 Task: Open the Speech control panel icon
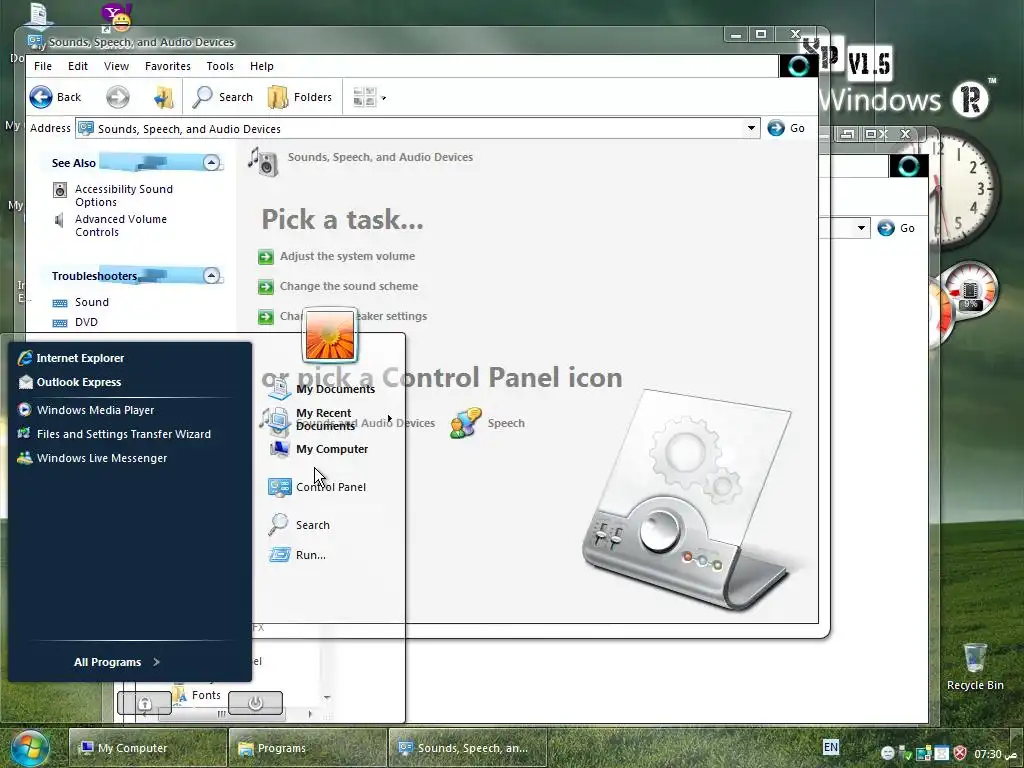tap(488, 423)
